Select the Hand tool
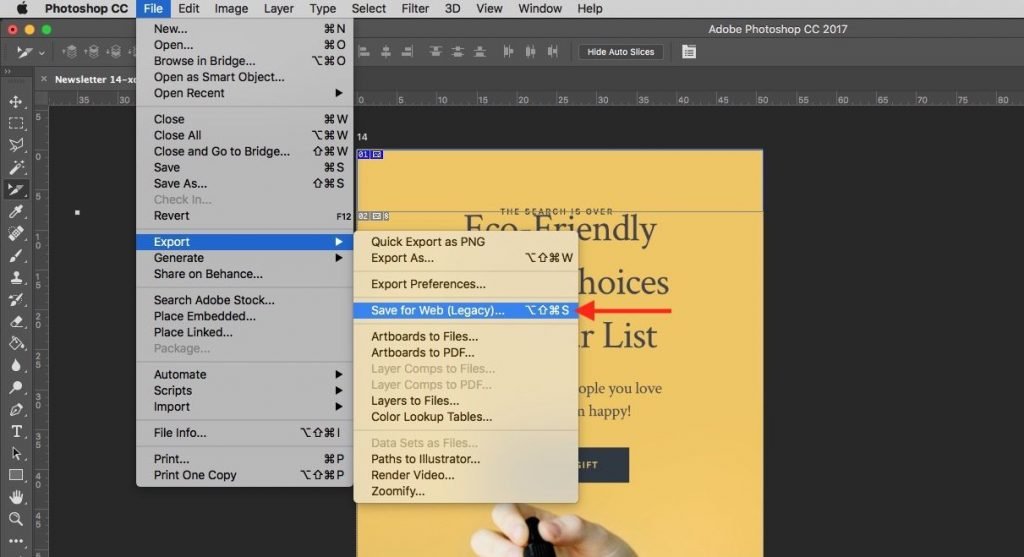 coord(16,497)
